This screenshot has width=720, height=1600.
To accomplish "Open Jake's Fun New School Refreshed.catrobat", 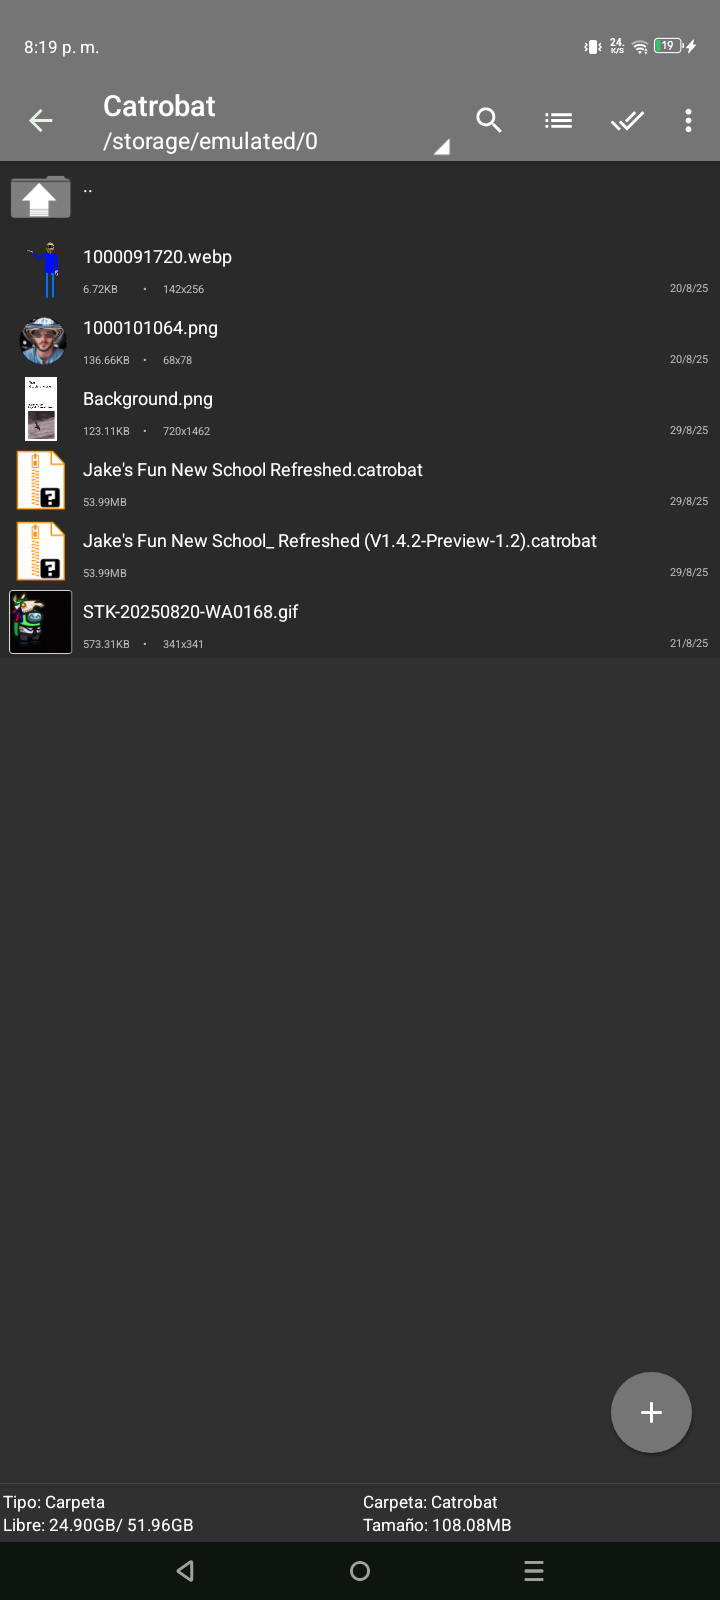I will pyautogui.click(x=360, y=483).
